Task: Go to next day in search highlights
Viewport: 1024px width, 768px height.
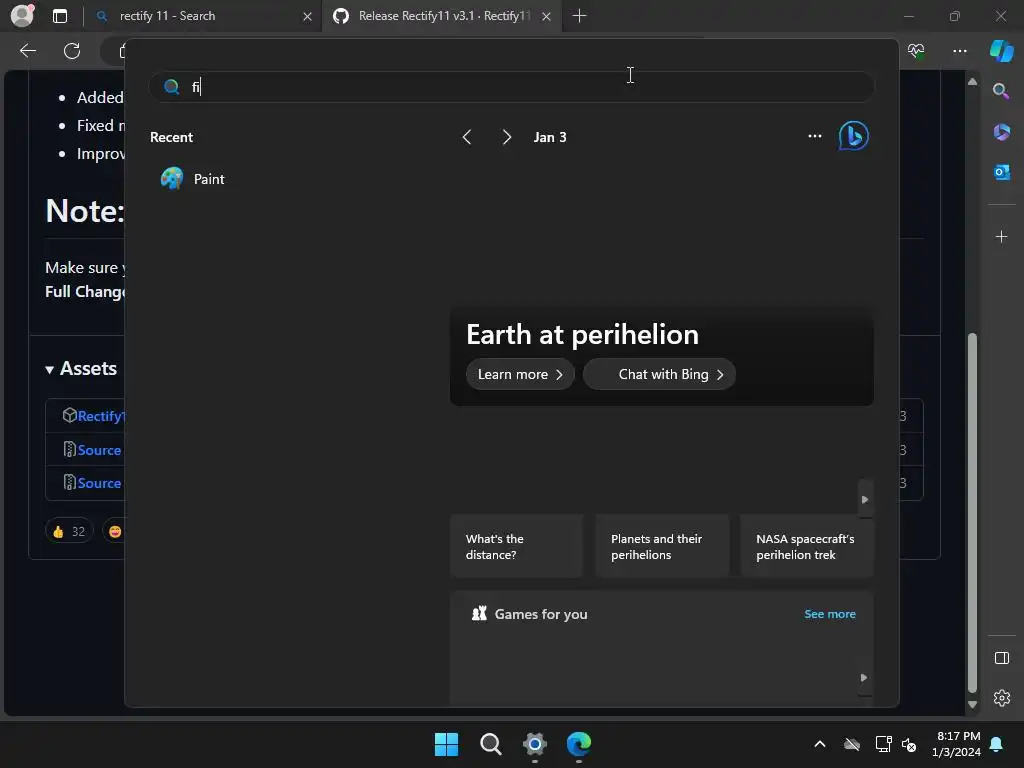Action: (506, 137)
